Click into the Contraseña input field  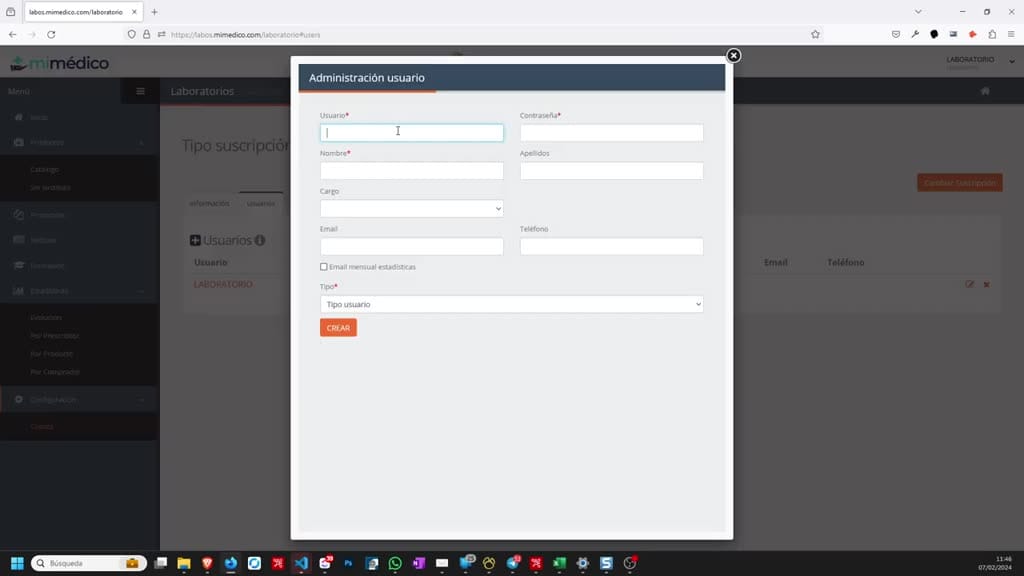click(x=611, y=133)
